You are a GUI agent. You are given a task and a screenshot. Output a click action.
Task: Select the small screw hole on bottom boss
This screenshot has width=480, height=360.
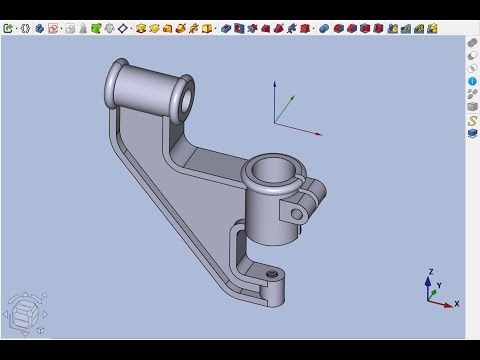(272, 274)
